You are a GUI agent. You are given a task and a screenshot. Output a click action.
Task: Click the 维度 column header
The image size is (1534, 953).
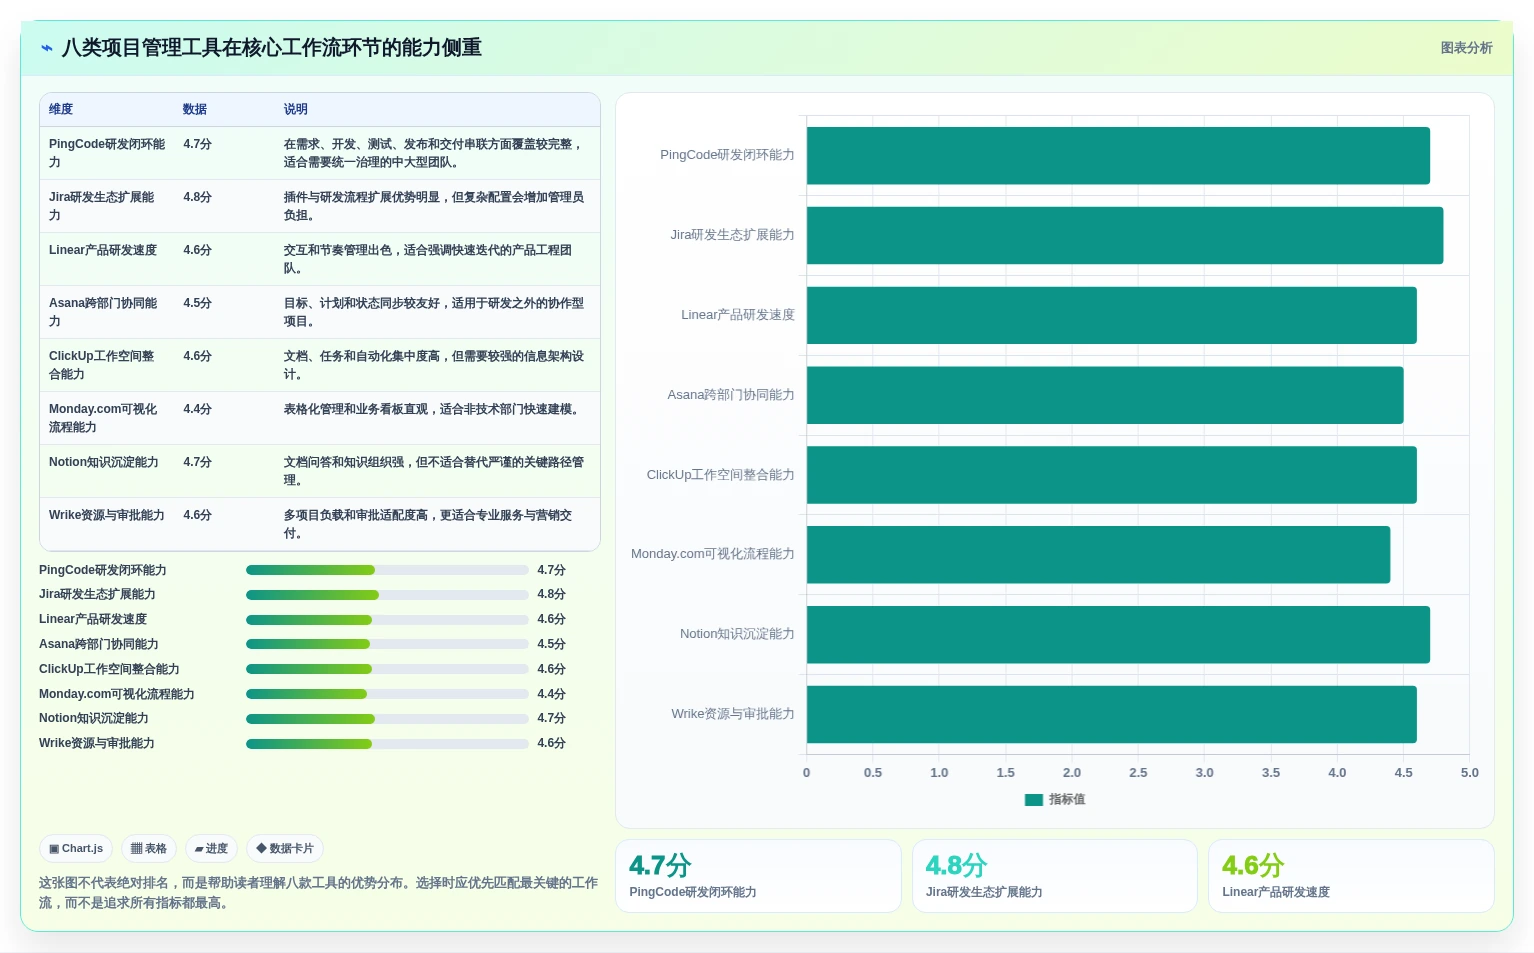pos(61,110)
